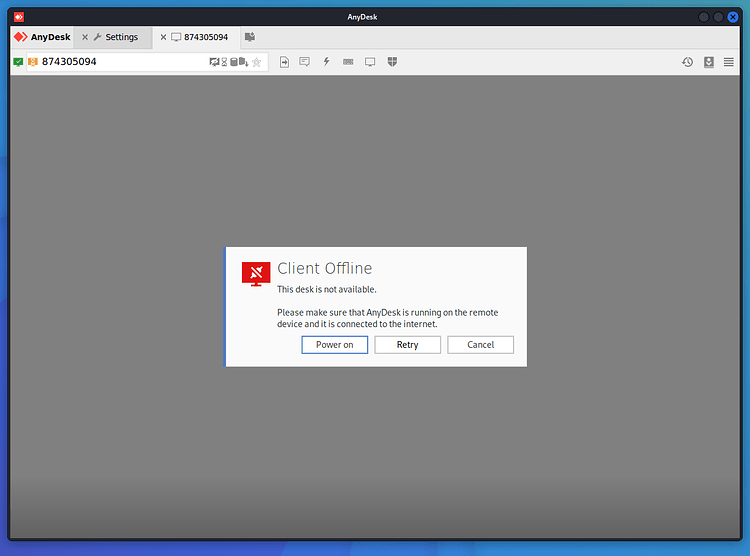
Task: Add address to favorites with star icon
Action: 257,62
